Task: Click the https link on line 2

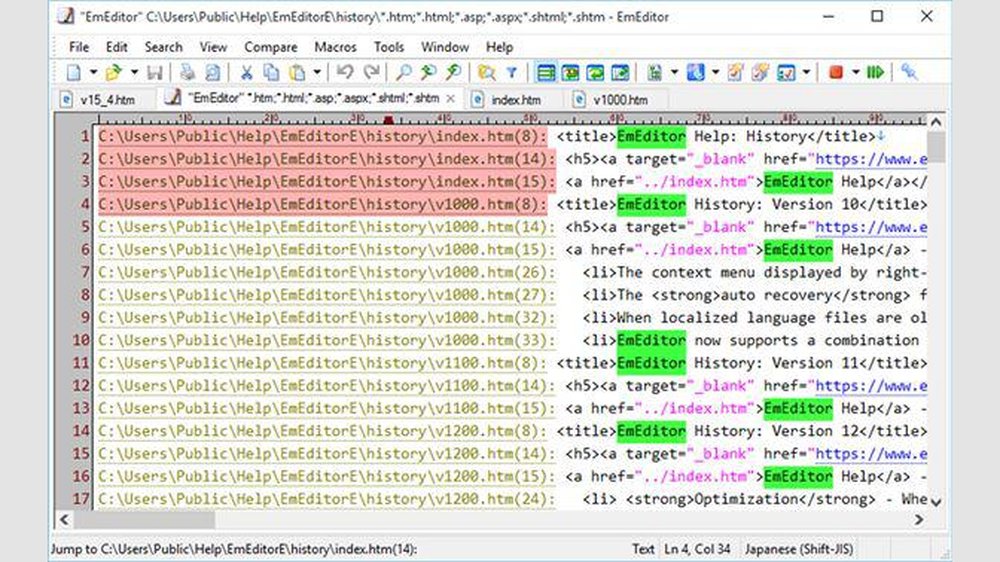Action: pyautogui.click(x=871, y=159)
